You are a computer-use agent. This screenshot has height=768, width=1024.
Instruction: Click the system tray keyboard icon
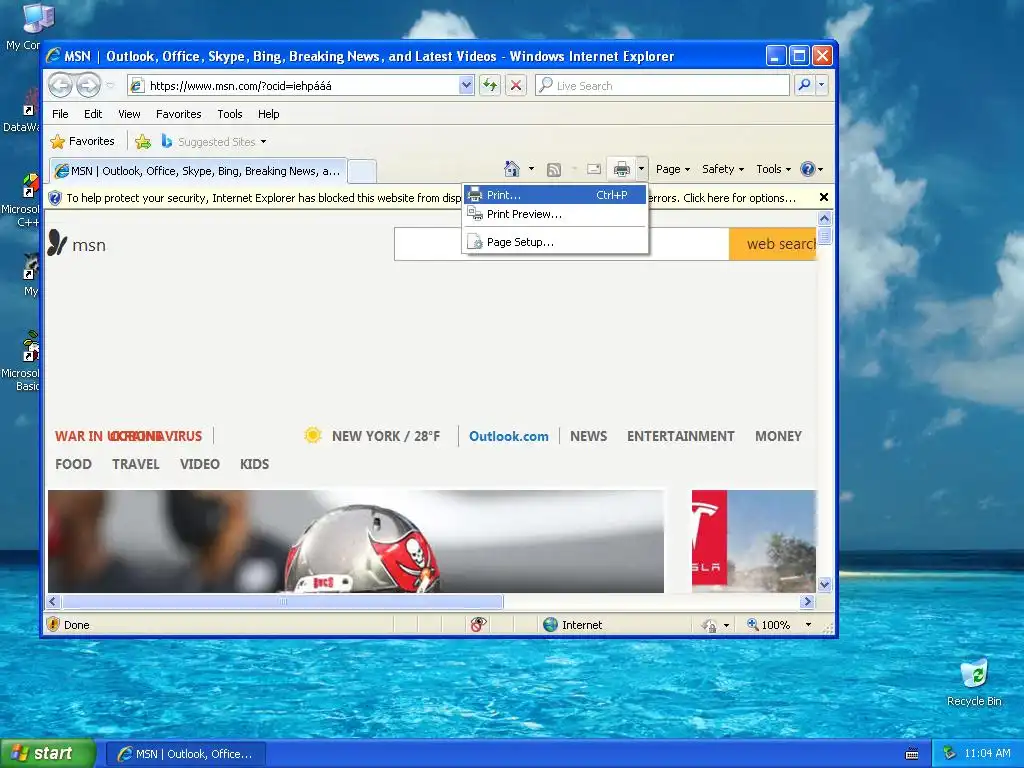pyautogui.click(x=912, y=754)
